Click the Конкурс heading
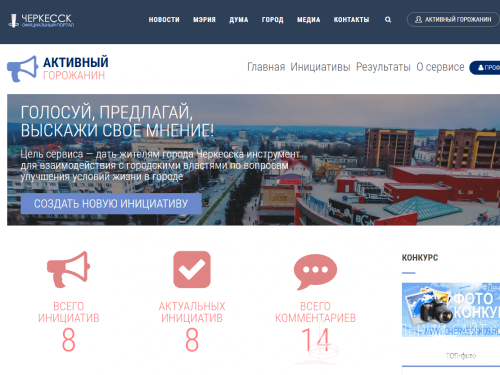 click(x=420, y=258)
